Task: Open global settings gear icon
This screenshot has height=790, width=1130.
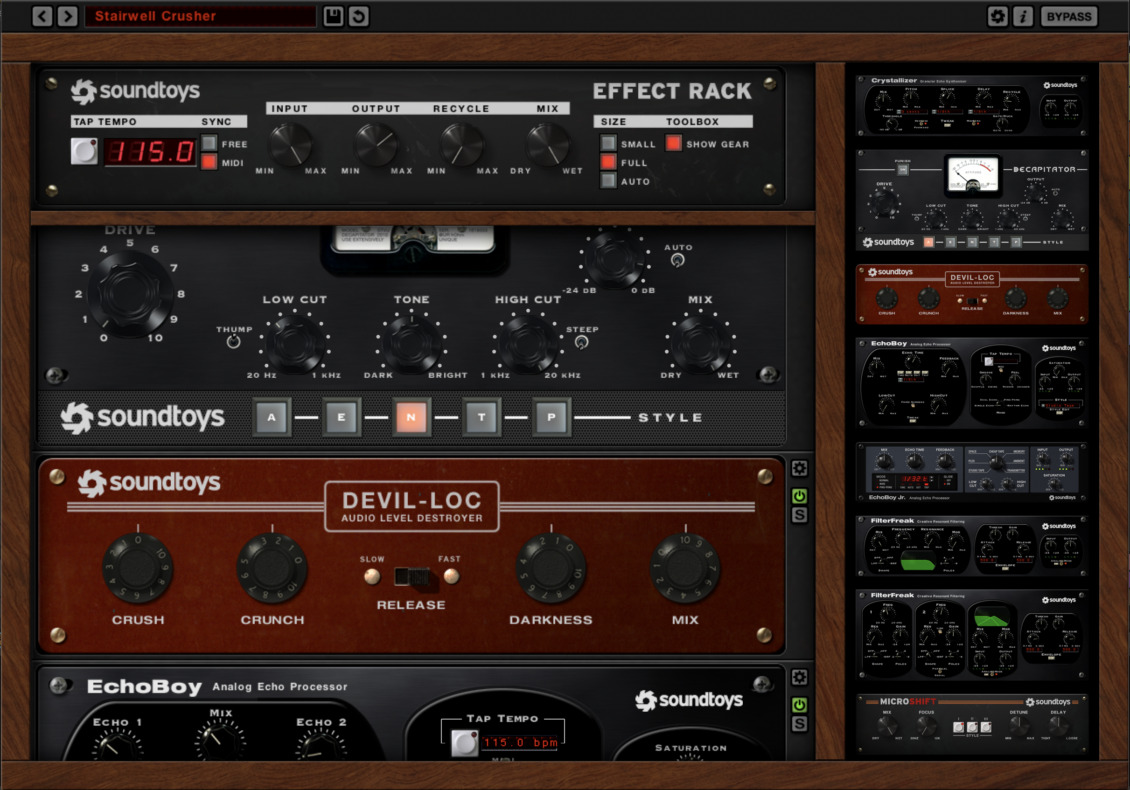Action: [997, 16]
